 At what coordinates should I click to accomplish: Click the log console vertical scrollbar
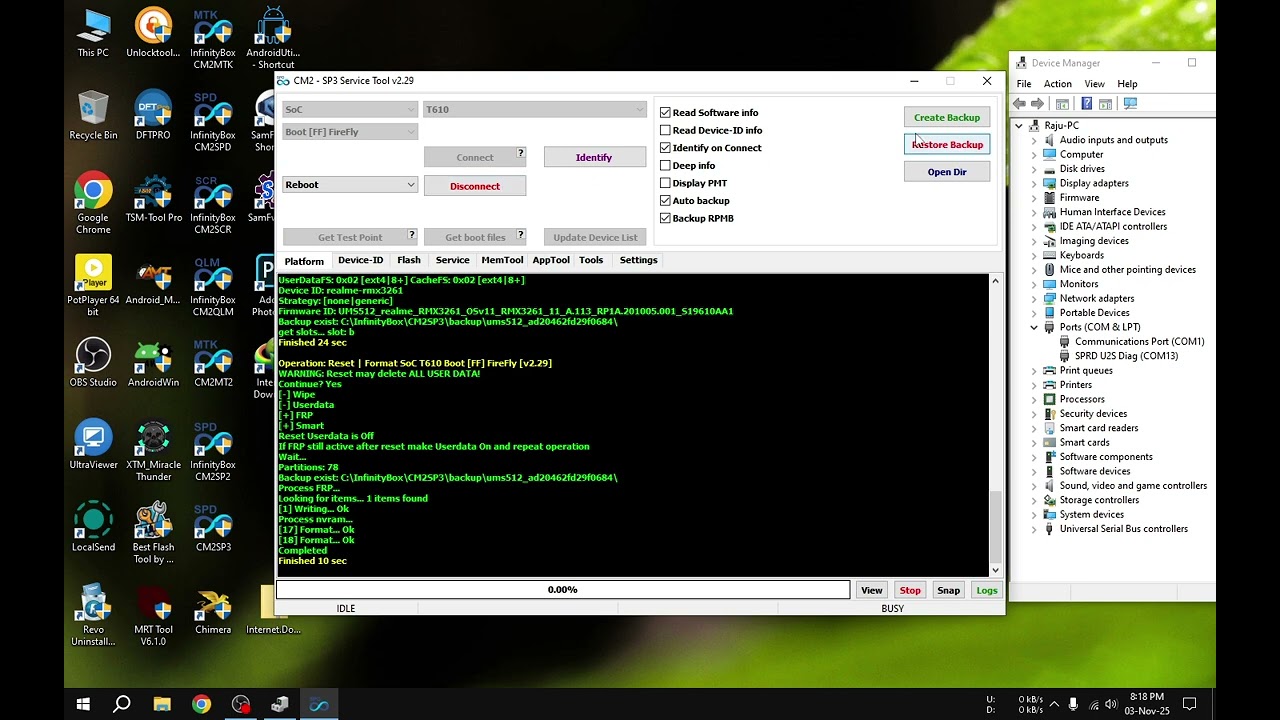[x=995, y=425]
